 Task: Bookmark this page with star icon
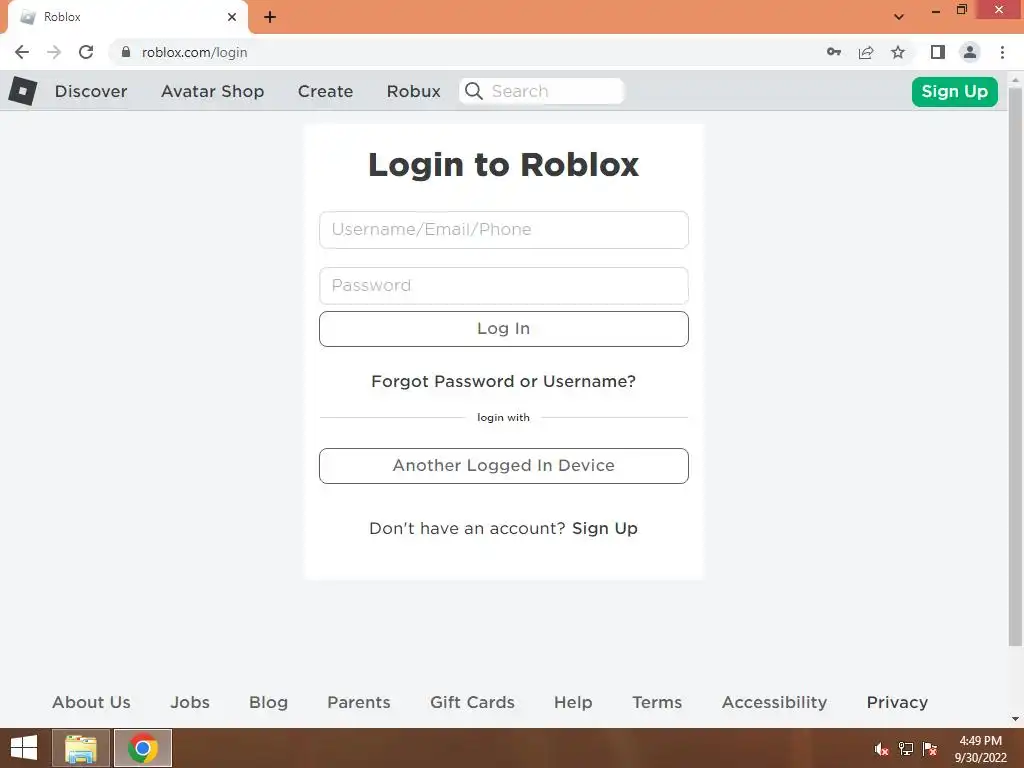click(x=898, y=52)
